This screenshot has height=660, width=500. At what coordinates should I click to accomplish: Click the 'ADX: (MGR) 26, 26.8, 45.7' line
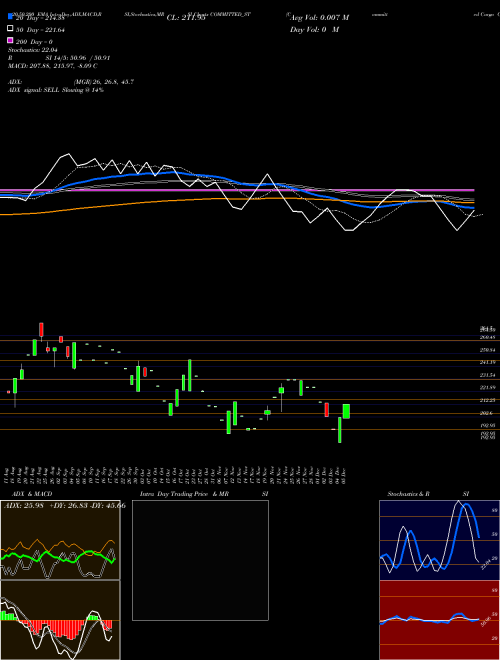[x=71, y=82]
